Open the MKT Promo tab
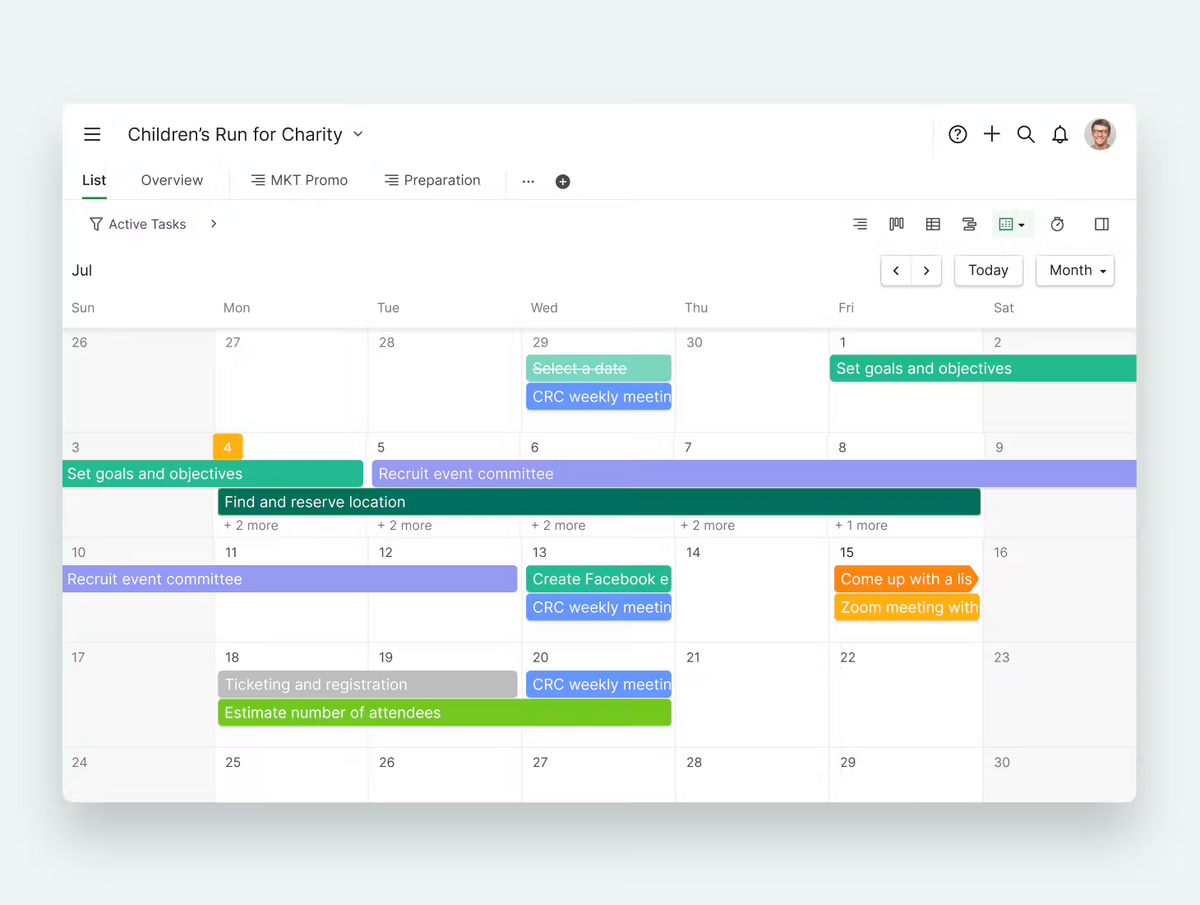This screenshot has width=1200, height=905. coord(299,180)
